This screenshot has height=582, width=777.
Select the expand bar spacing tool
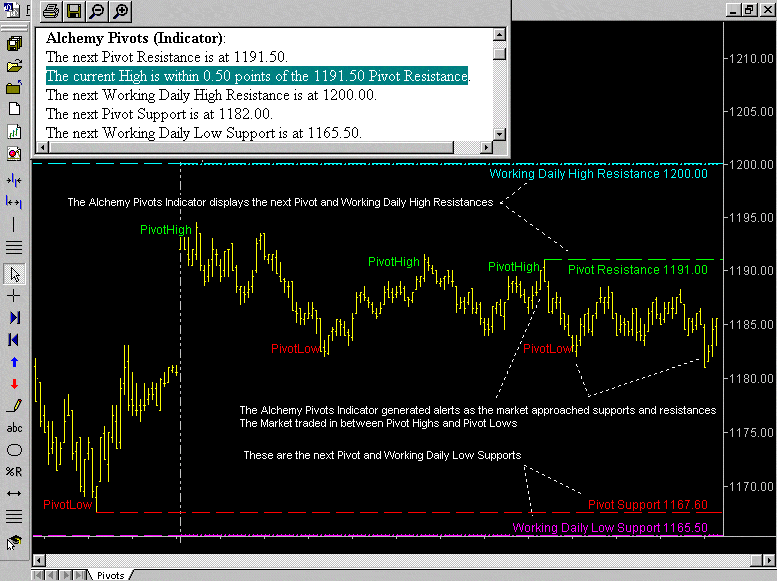tap(14, 202)
